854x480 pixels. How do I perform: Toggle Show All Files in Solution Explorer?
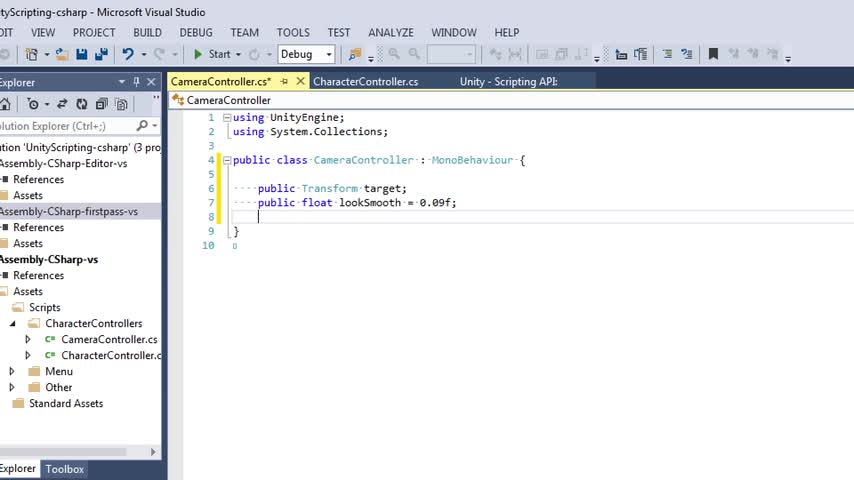(x=121, y=104)
